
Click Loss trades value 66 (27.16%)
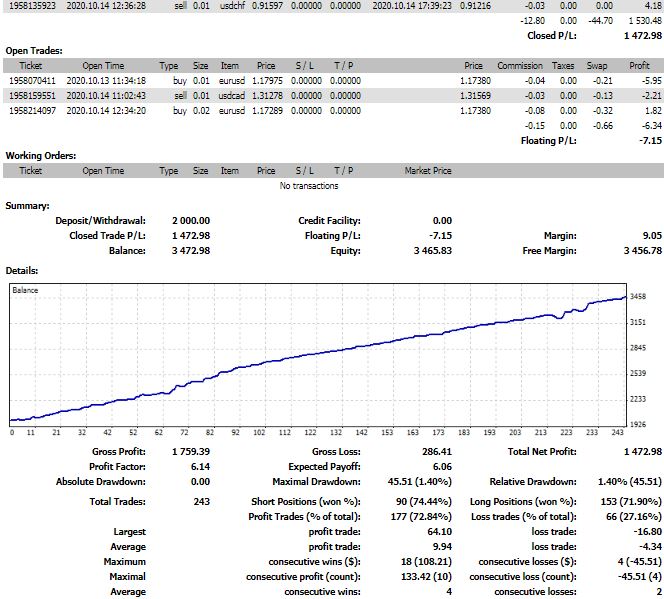pyautogui.click(x=634, y=516)
